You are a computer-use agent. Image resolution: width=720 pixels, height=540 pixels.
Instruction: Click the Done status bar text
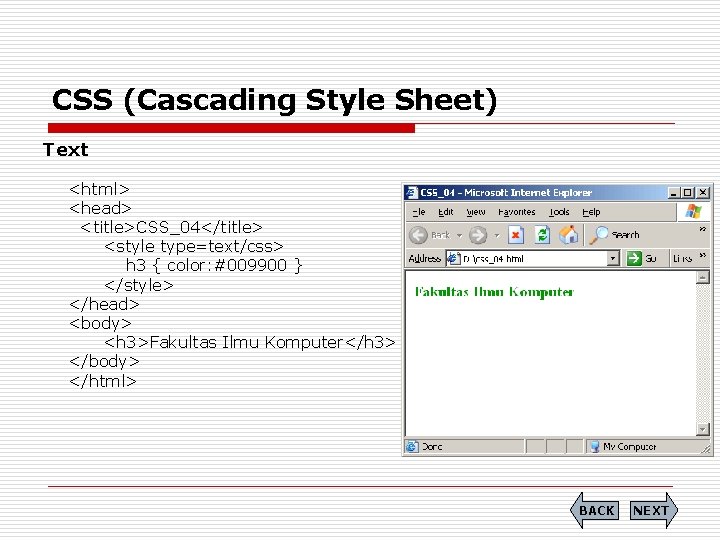pos(432,446)
